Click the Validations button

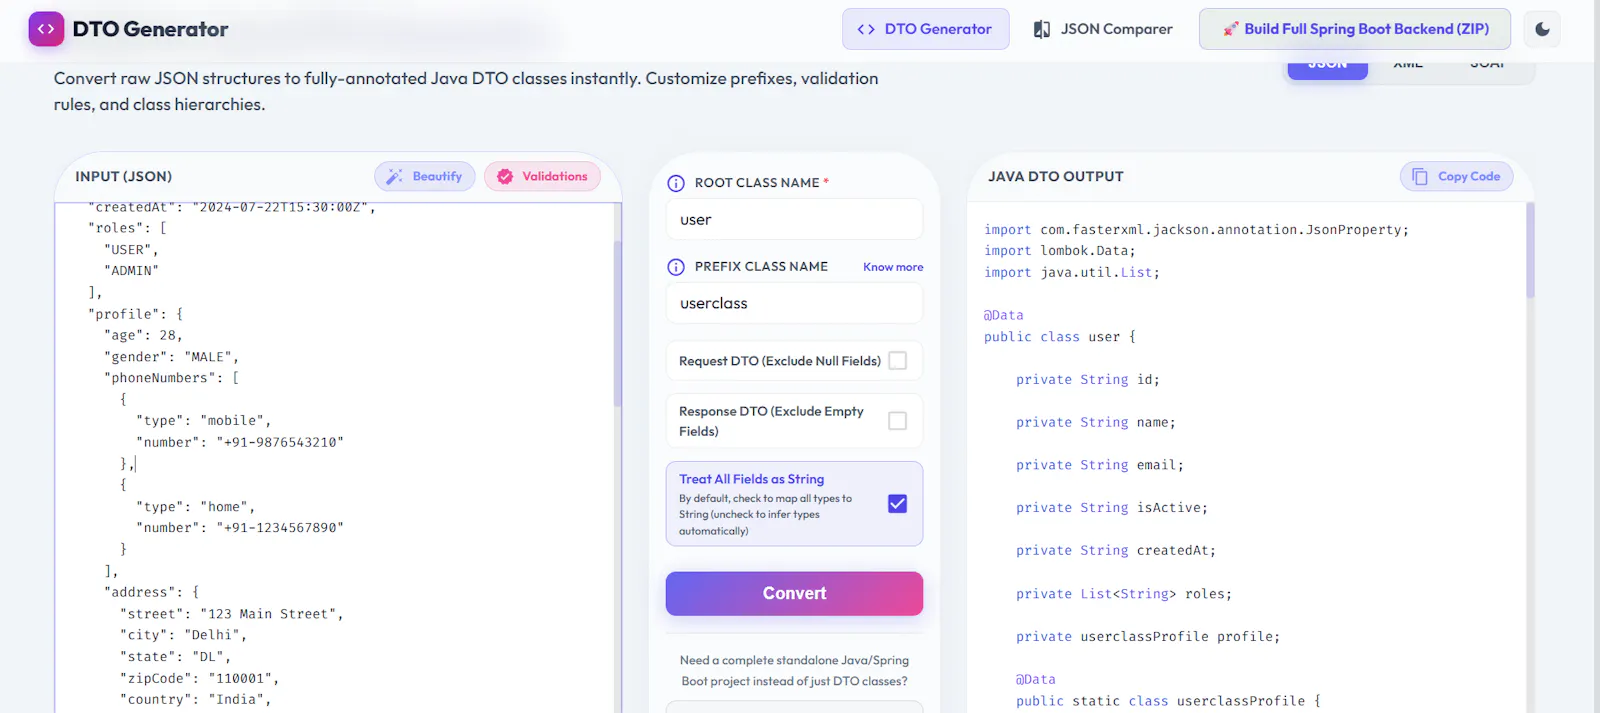coord(542,176)
